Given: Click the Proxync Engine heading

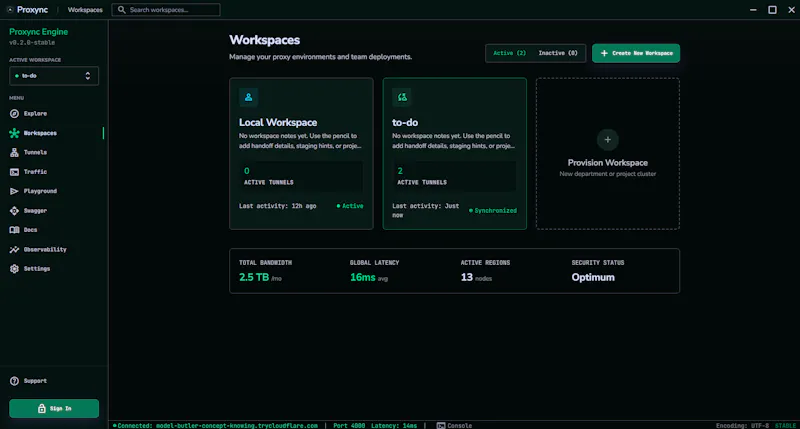Looking at the screenshot, I should pyautogui.click(x=38, y=32).
